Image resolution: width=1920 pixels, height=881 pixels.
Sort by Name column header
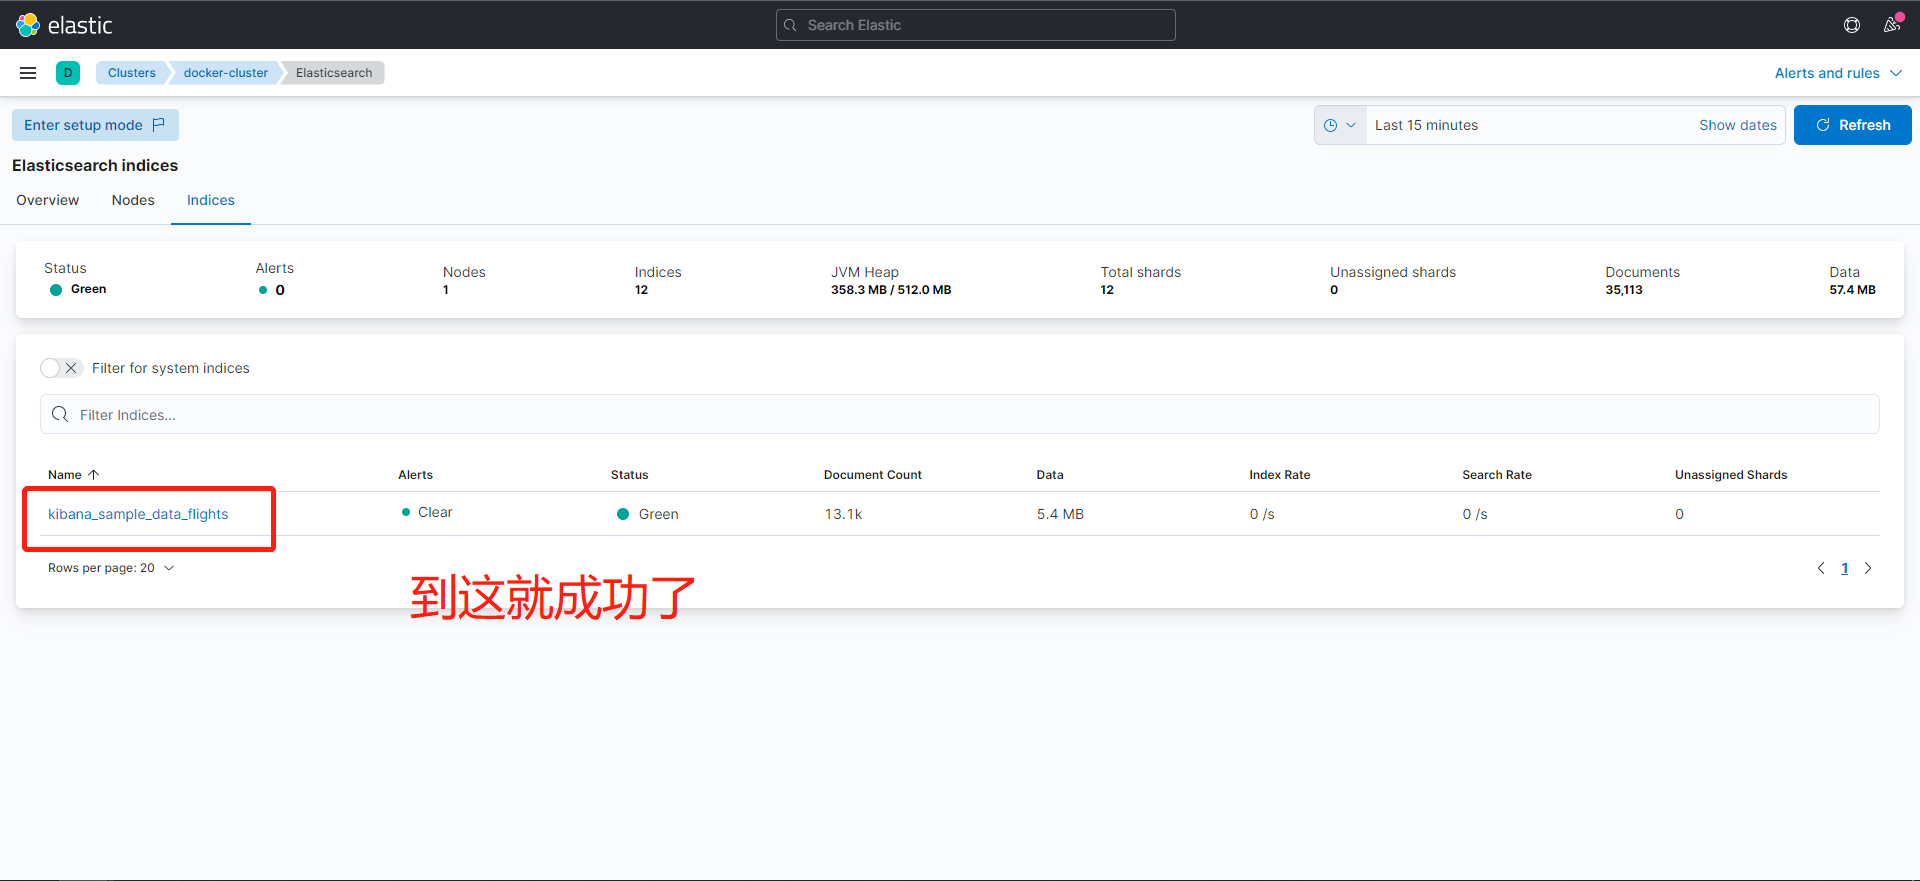click(x=74, y=475)
